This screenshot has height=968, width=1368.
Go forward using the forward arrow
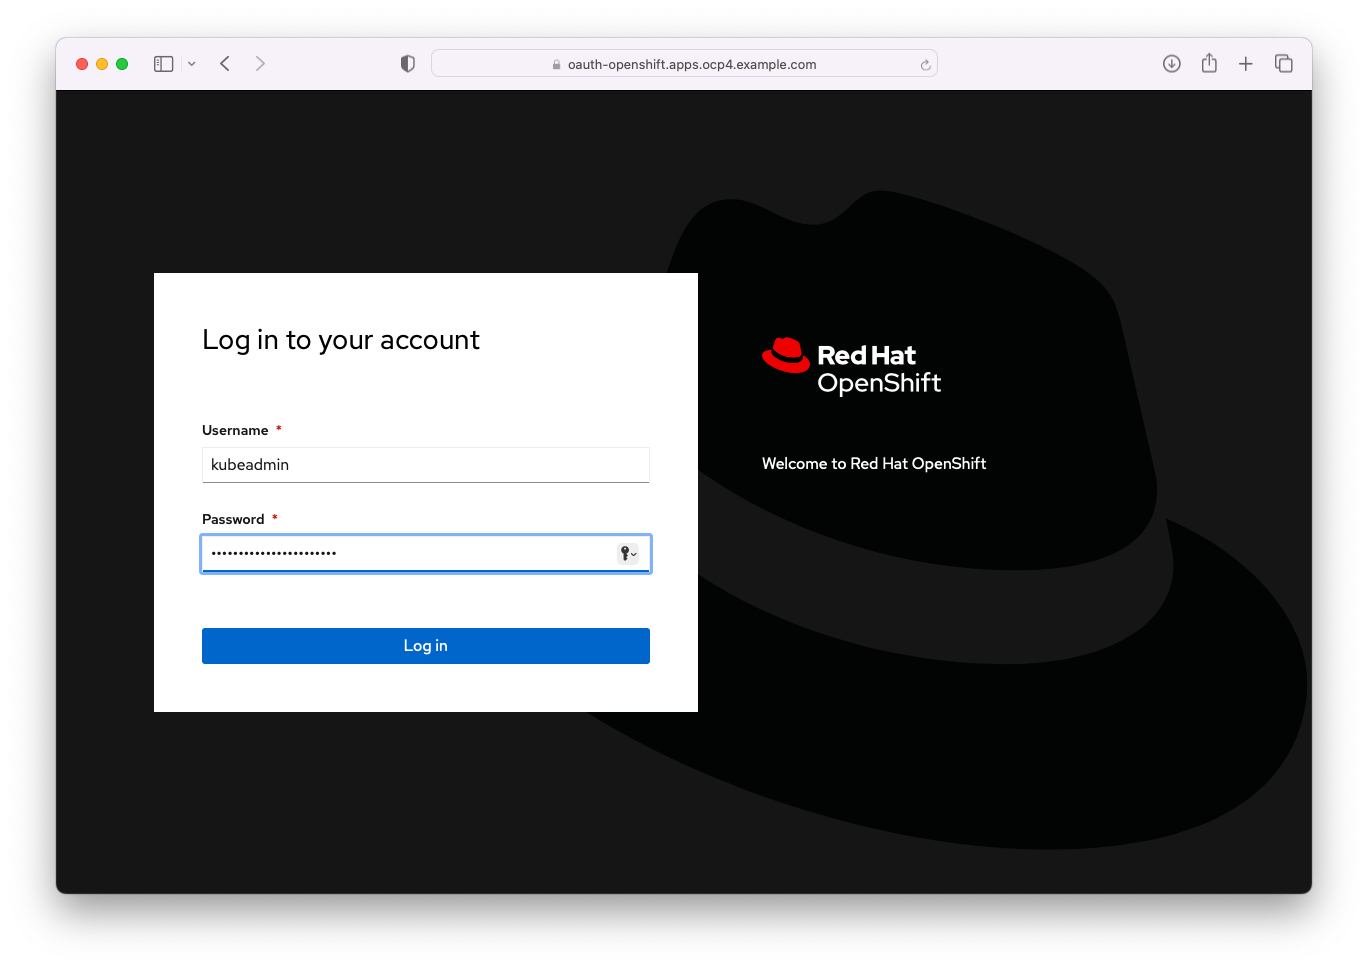pos(260,64)
